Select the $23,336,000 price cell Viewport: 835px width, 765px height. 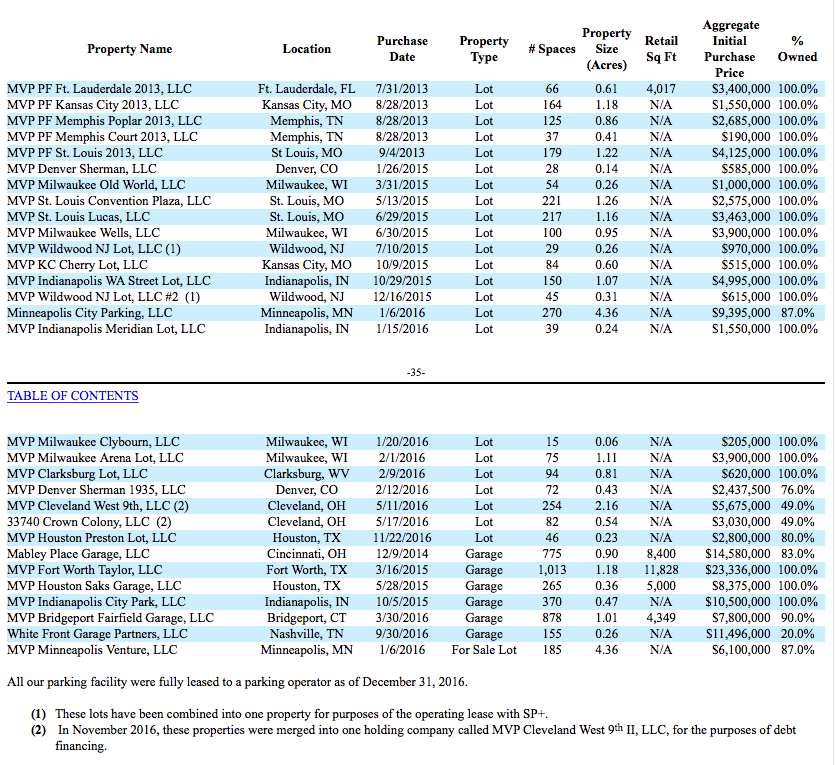[738, 570]
